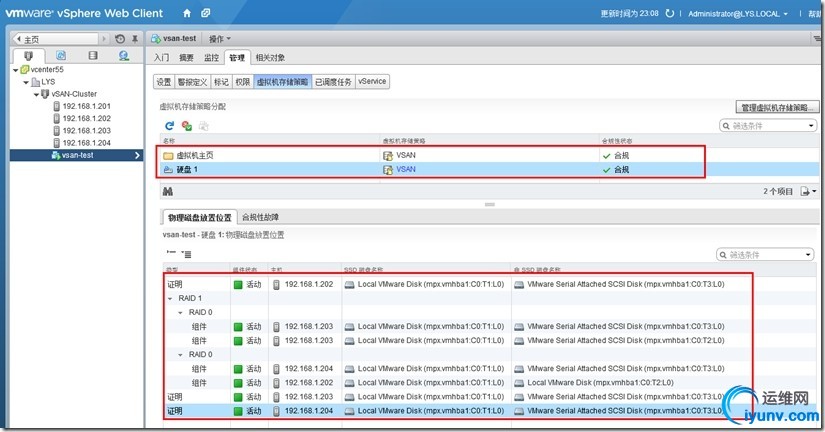Screen dimensions: 825x432
Task: Click the lower 筛选条件 filter field
Action: click(x=765, y=255)
